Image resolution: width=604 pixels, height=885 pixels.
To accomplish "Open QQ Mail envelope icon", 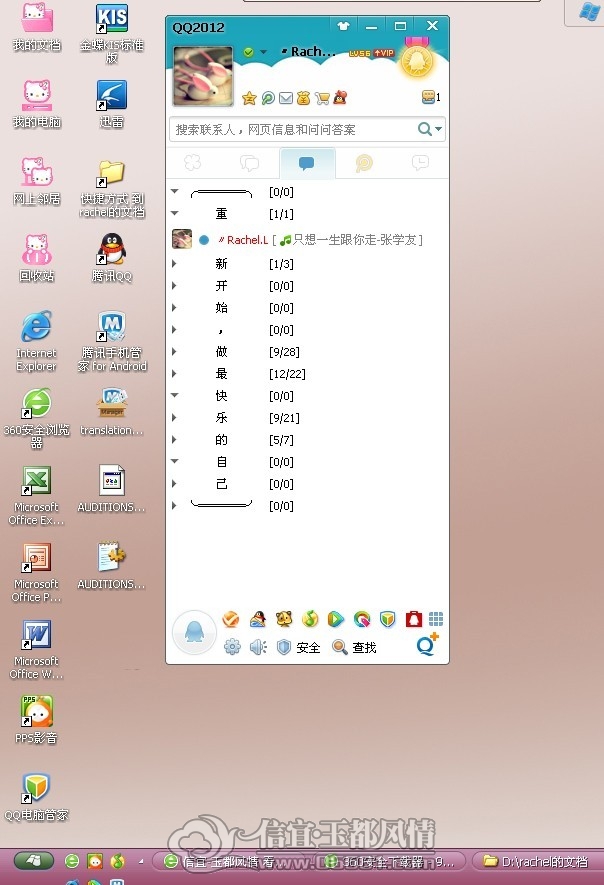I will [286, 98].
